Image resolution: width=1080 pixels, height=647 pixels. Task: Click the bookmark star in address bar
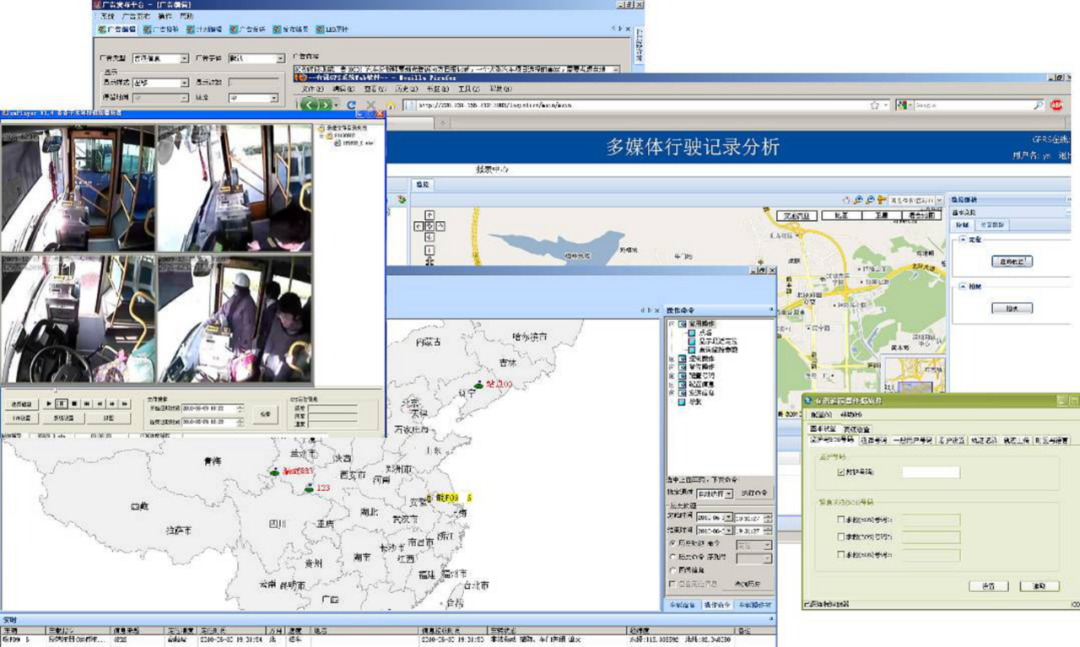coord(874,104)
